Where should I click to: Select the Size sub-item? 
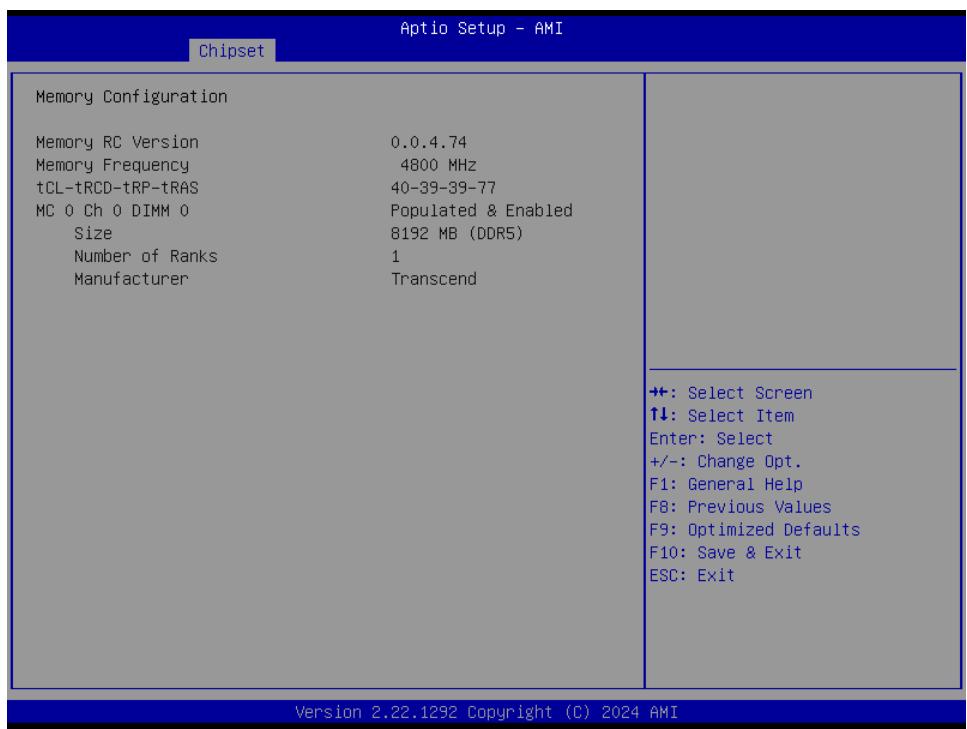pyautogui.click(x=93, y=233)
